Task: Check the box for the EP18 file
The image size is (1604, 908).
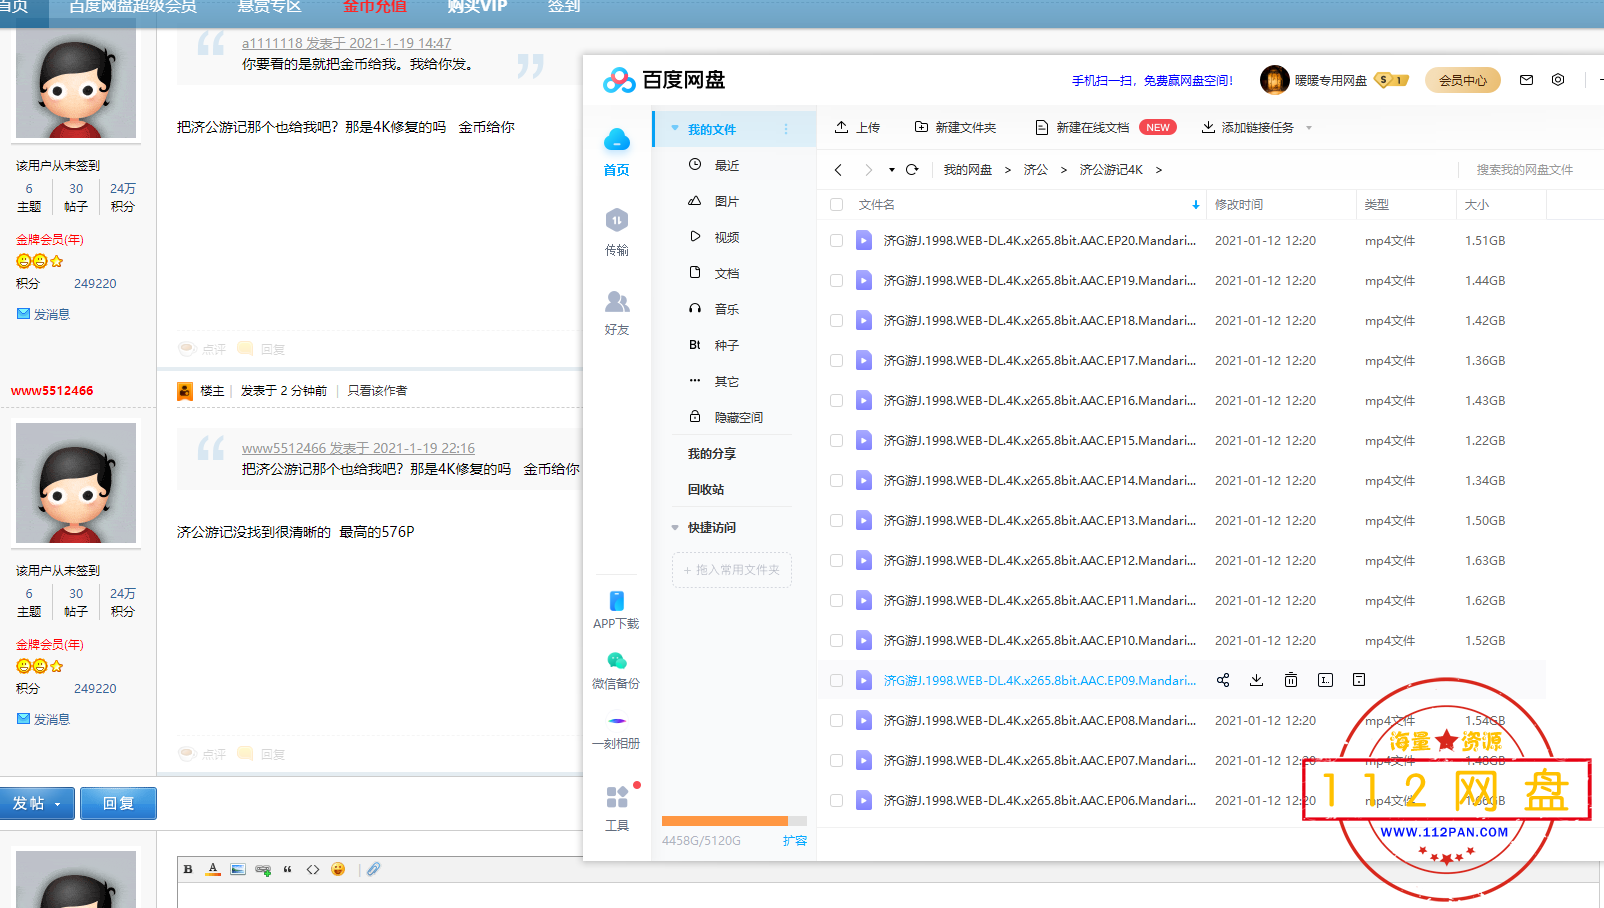Action: (836, 320)
